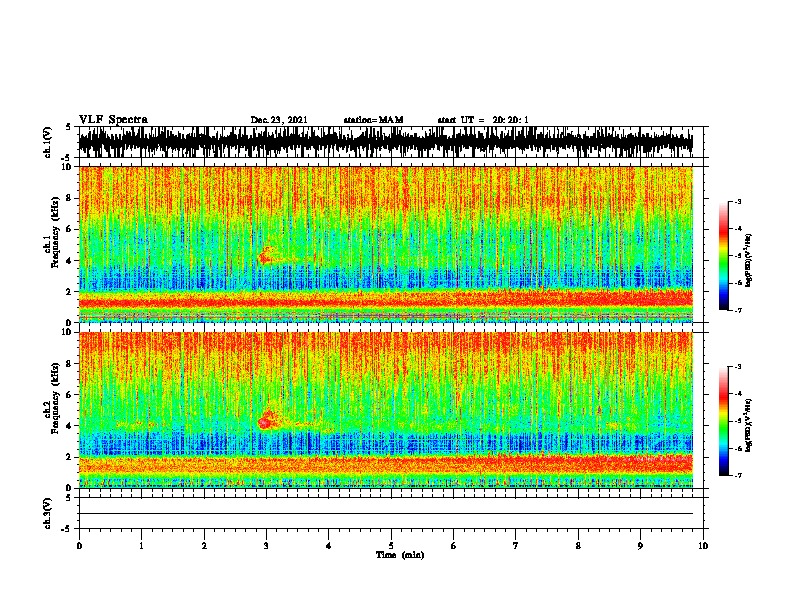The width and height of the screenshot is (792, 612).
Task: Click the ch.1 color bar log(PSD) label
Action: (748, 261)
